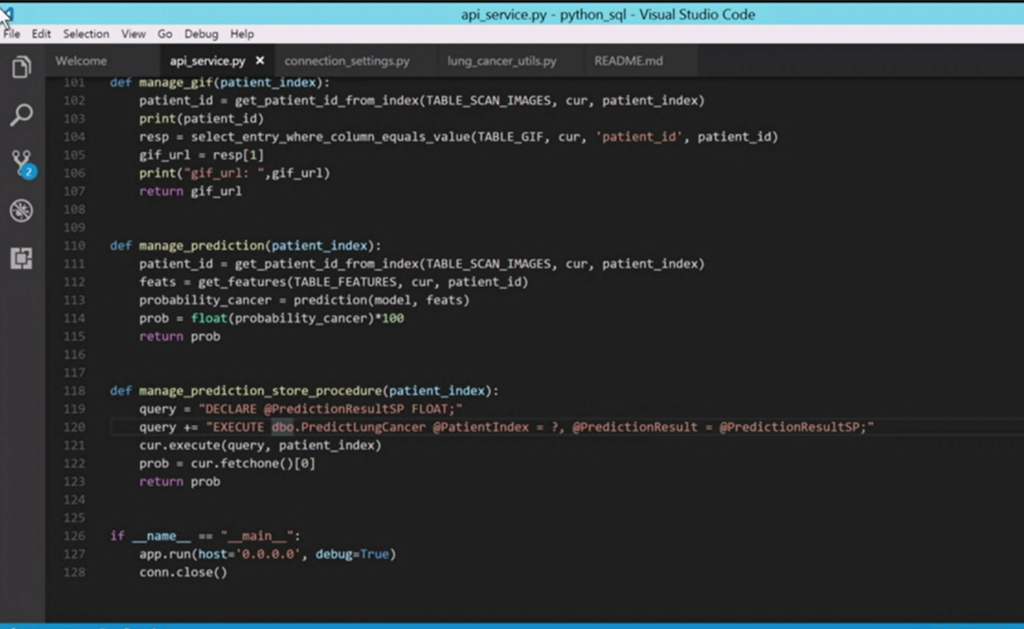Image resolution: width=1024 pixels, height=629 pixels.
Task: Open the Debug menu in menu bar
Action: pyautogui.click(x=201, y=34)
